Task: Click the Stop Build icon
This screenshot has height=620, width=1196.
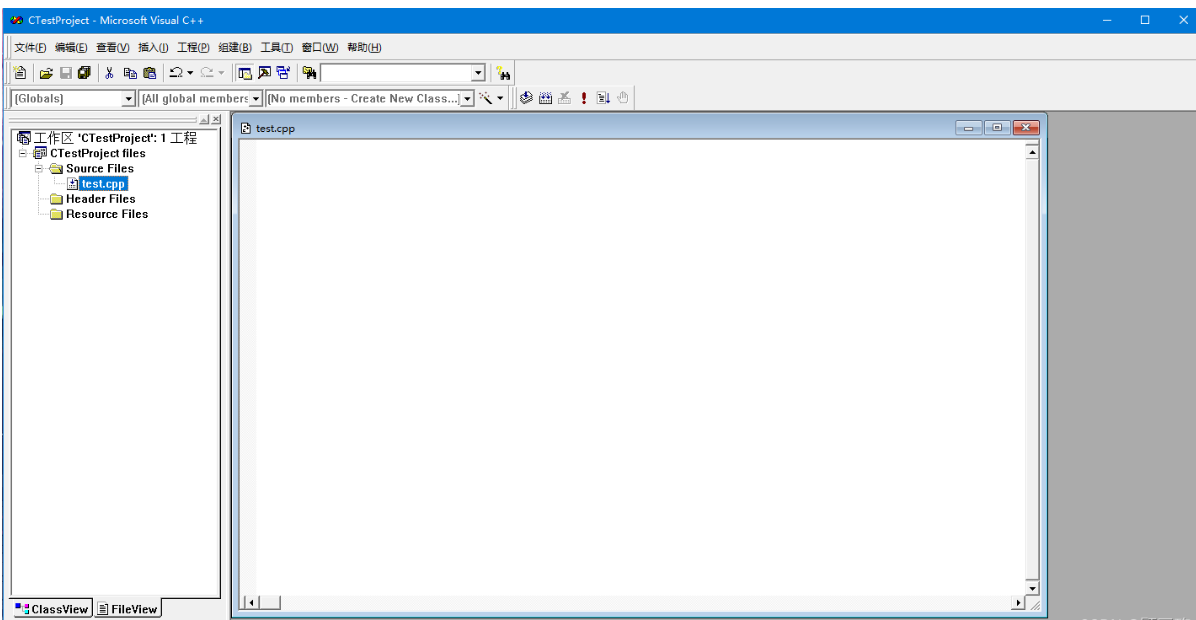Action: click(564, 98)
